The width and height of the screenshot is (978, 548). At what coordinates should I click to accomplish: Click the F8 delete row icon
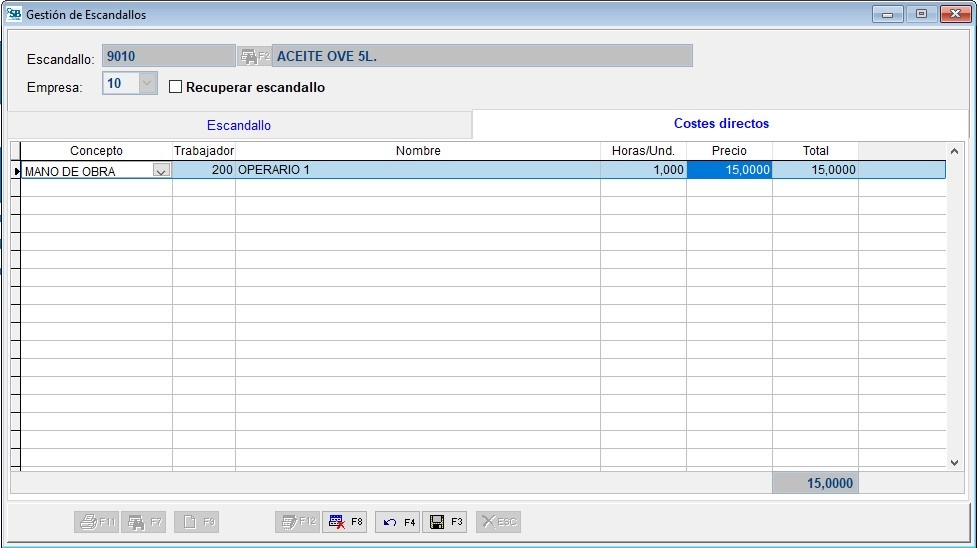(337, 522)
